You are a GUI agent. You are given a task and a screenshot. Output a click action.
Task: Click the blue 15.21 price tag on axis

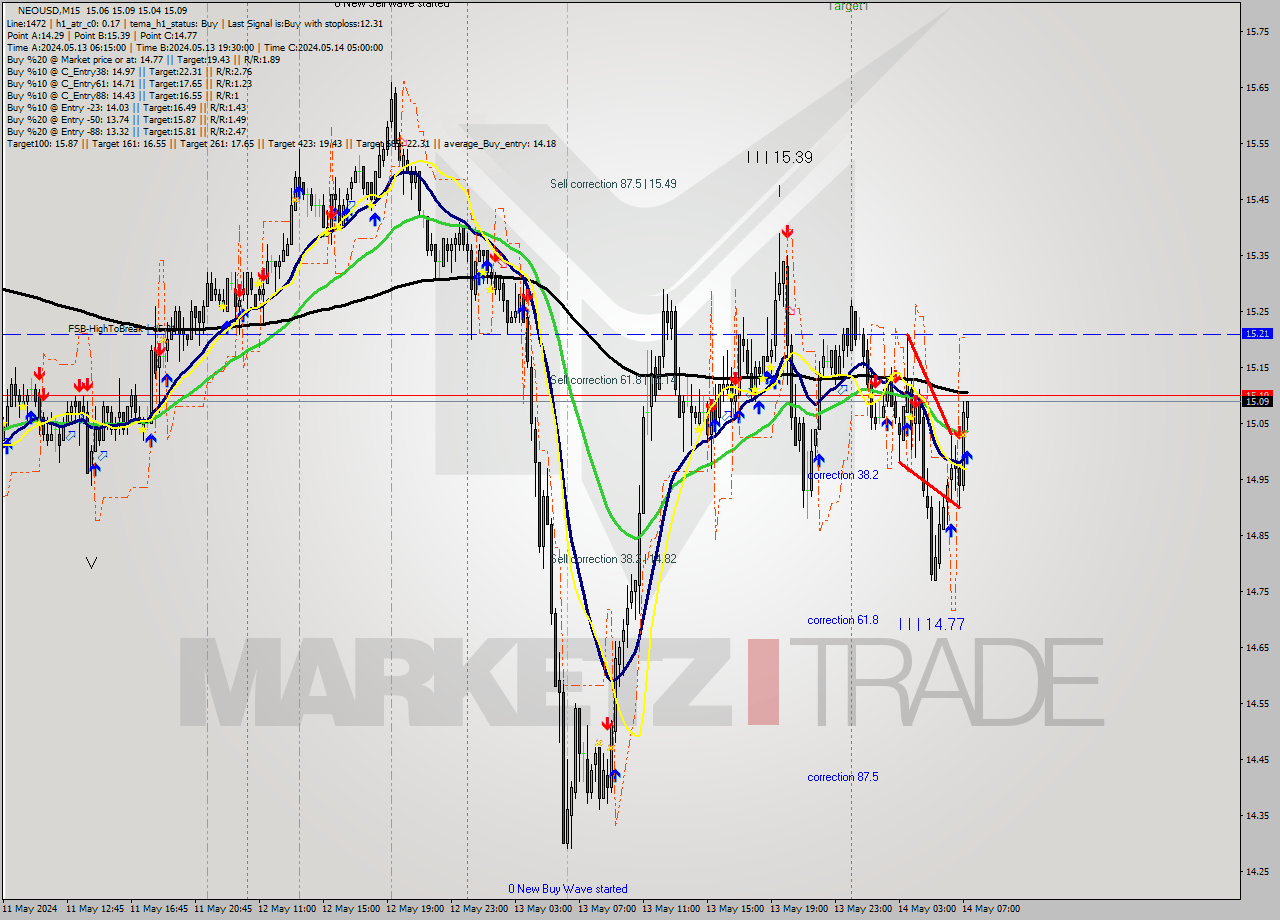(1257, 334)
